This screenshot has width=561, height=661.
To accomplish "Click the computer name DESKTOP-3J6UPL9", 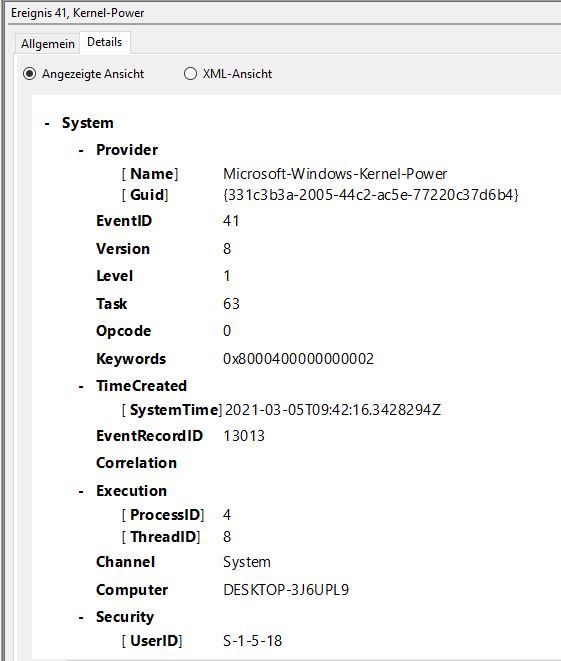I will (286, 590).
